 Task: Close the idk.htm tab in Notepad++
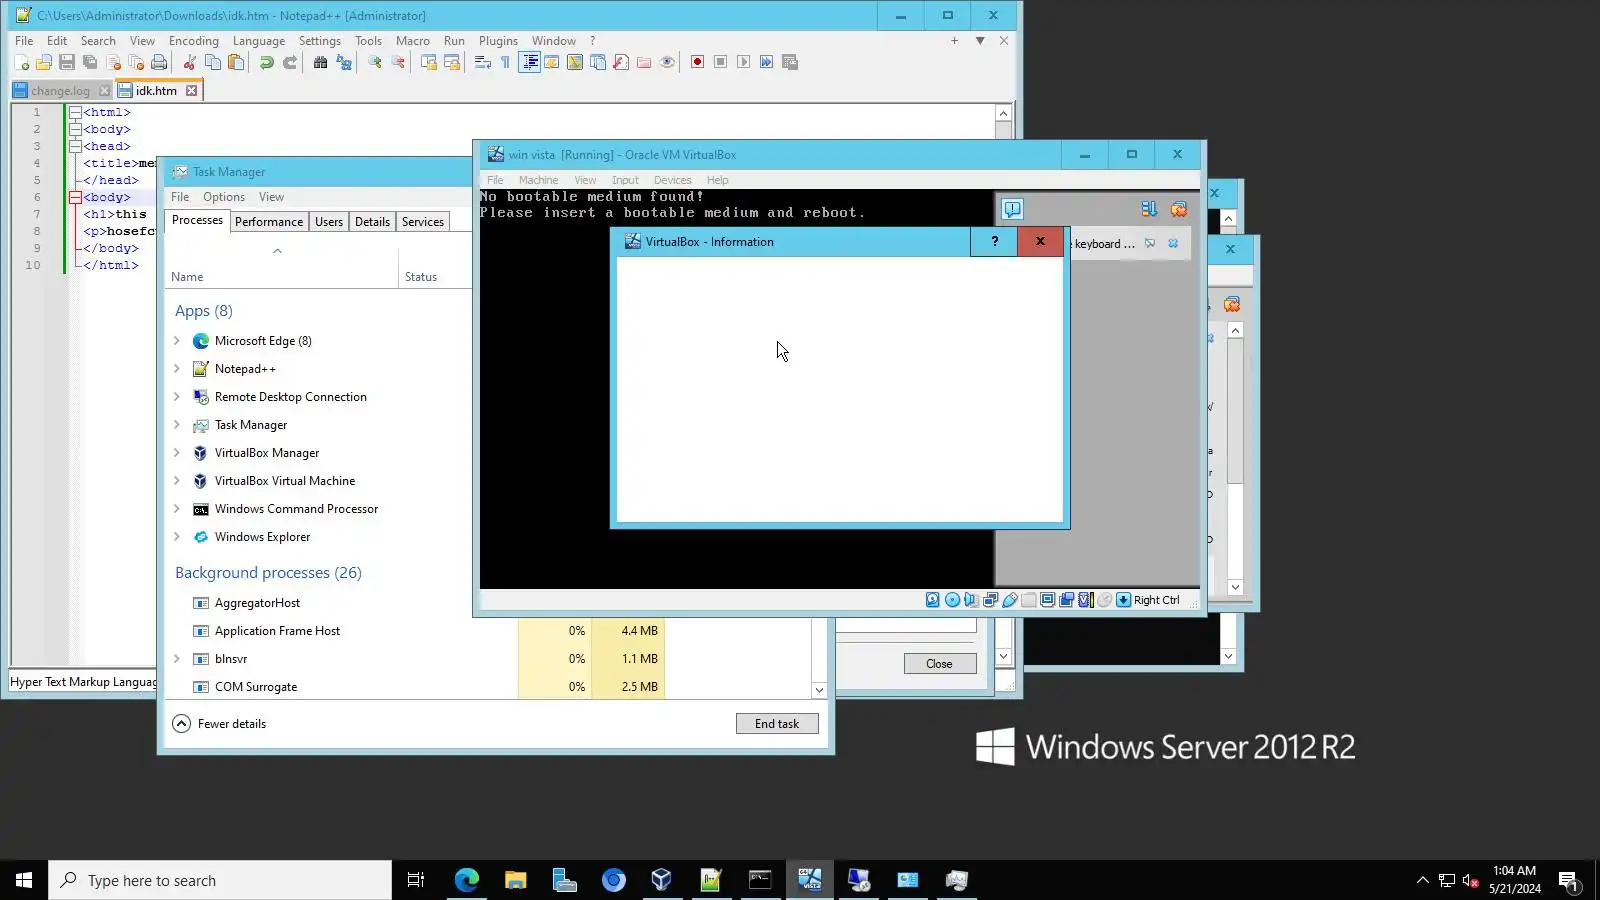[x=191, y=90]
